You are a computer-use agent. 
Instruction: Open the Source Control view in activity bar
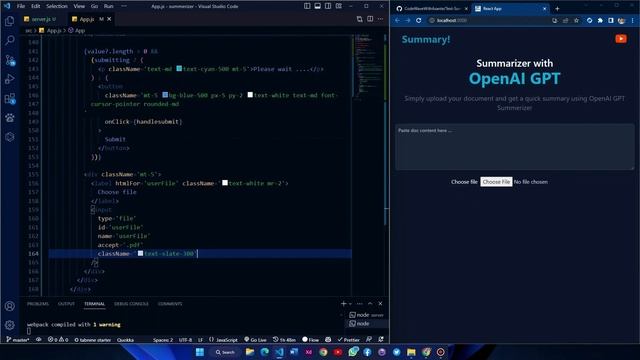pos(10,60)
